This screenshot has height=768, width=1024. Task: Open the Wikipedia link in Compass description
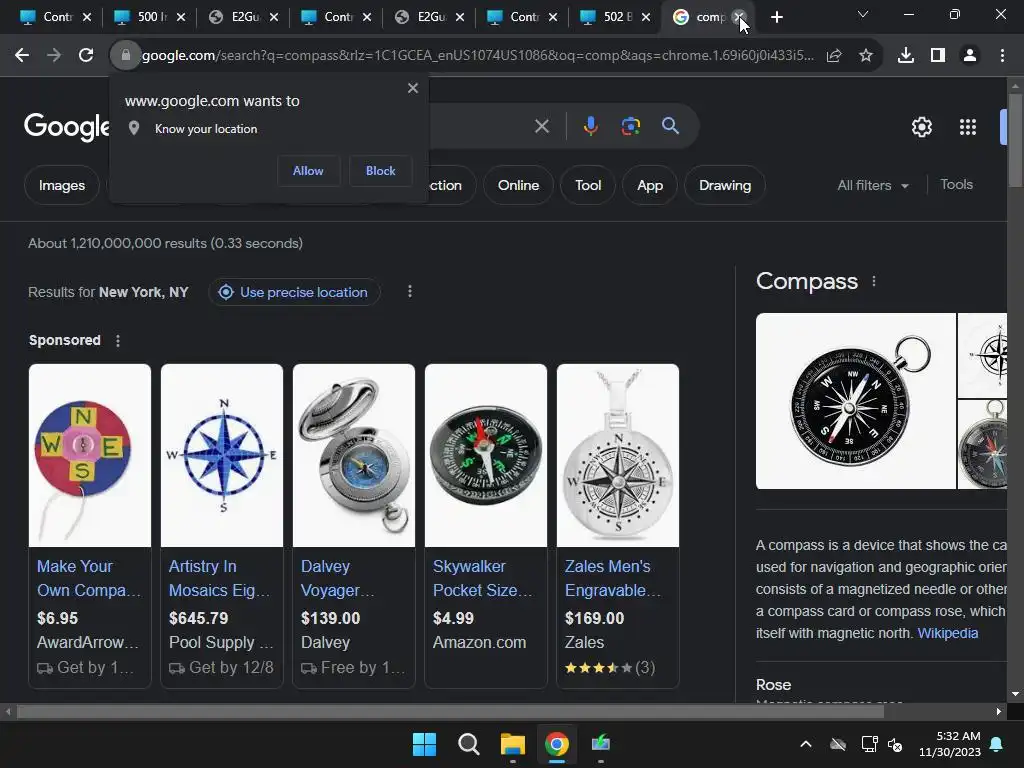coord(948,633)
